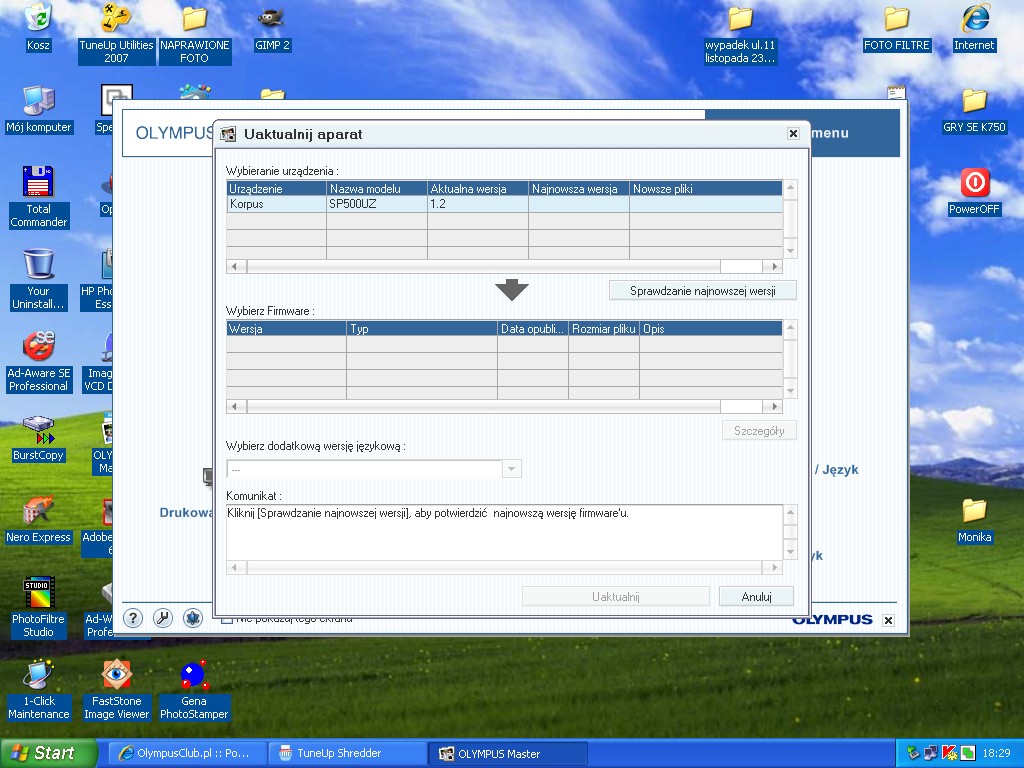
Task: Click right arrow of Komunikat horizontal scrollbar
Action: [775, 567]
